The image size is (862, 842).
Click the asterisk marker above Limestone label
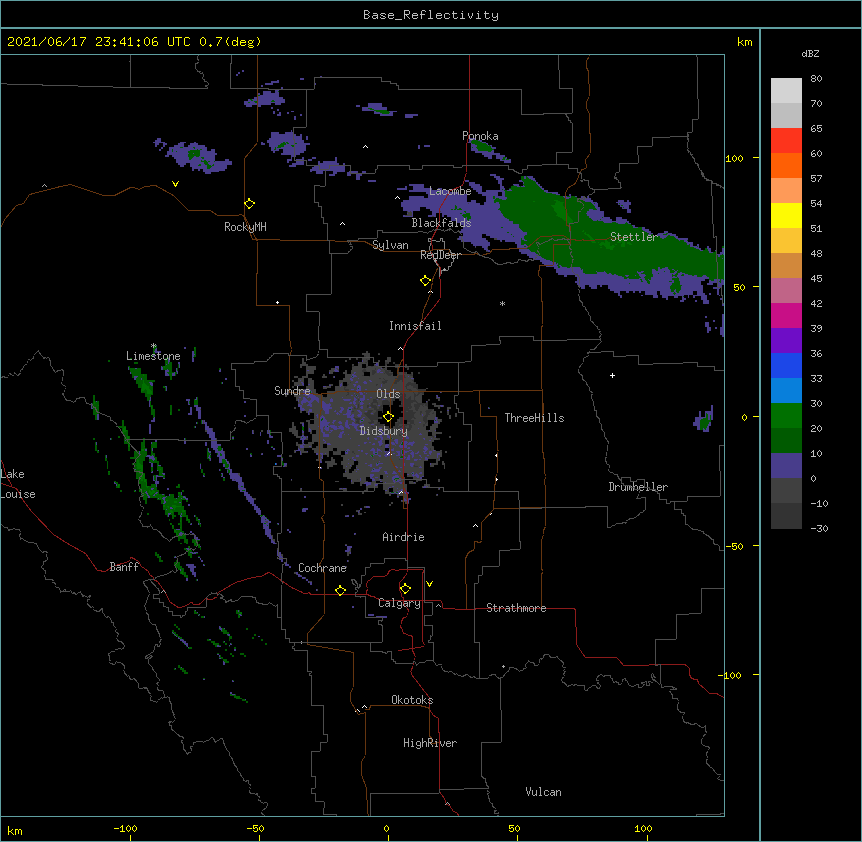click(x=154, y=346)
